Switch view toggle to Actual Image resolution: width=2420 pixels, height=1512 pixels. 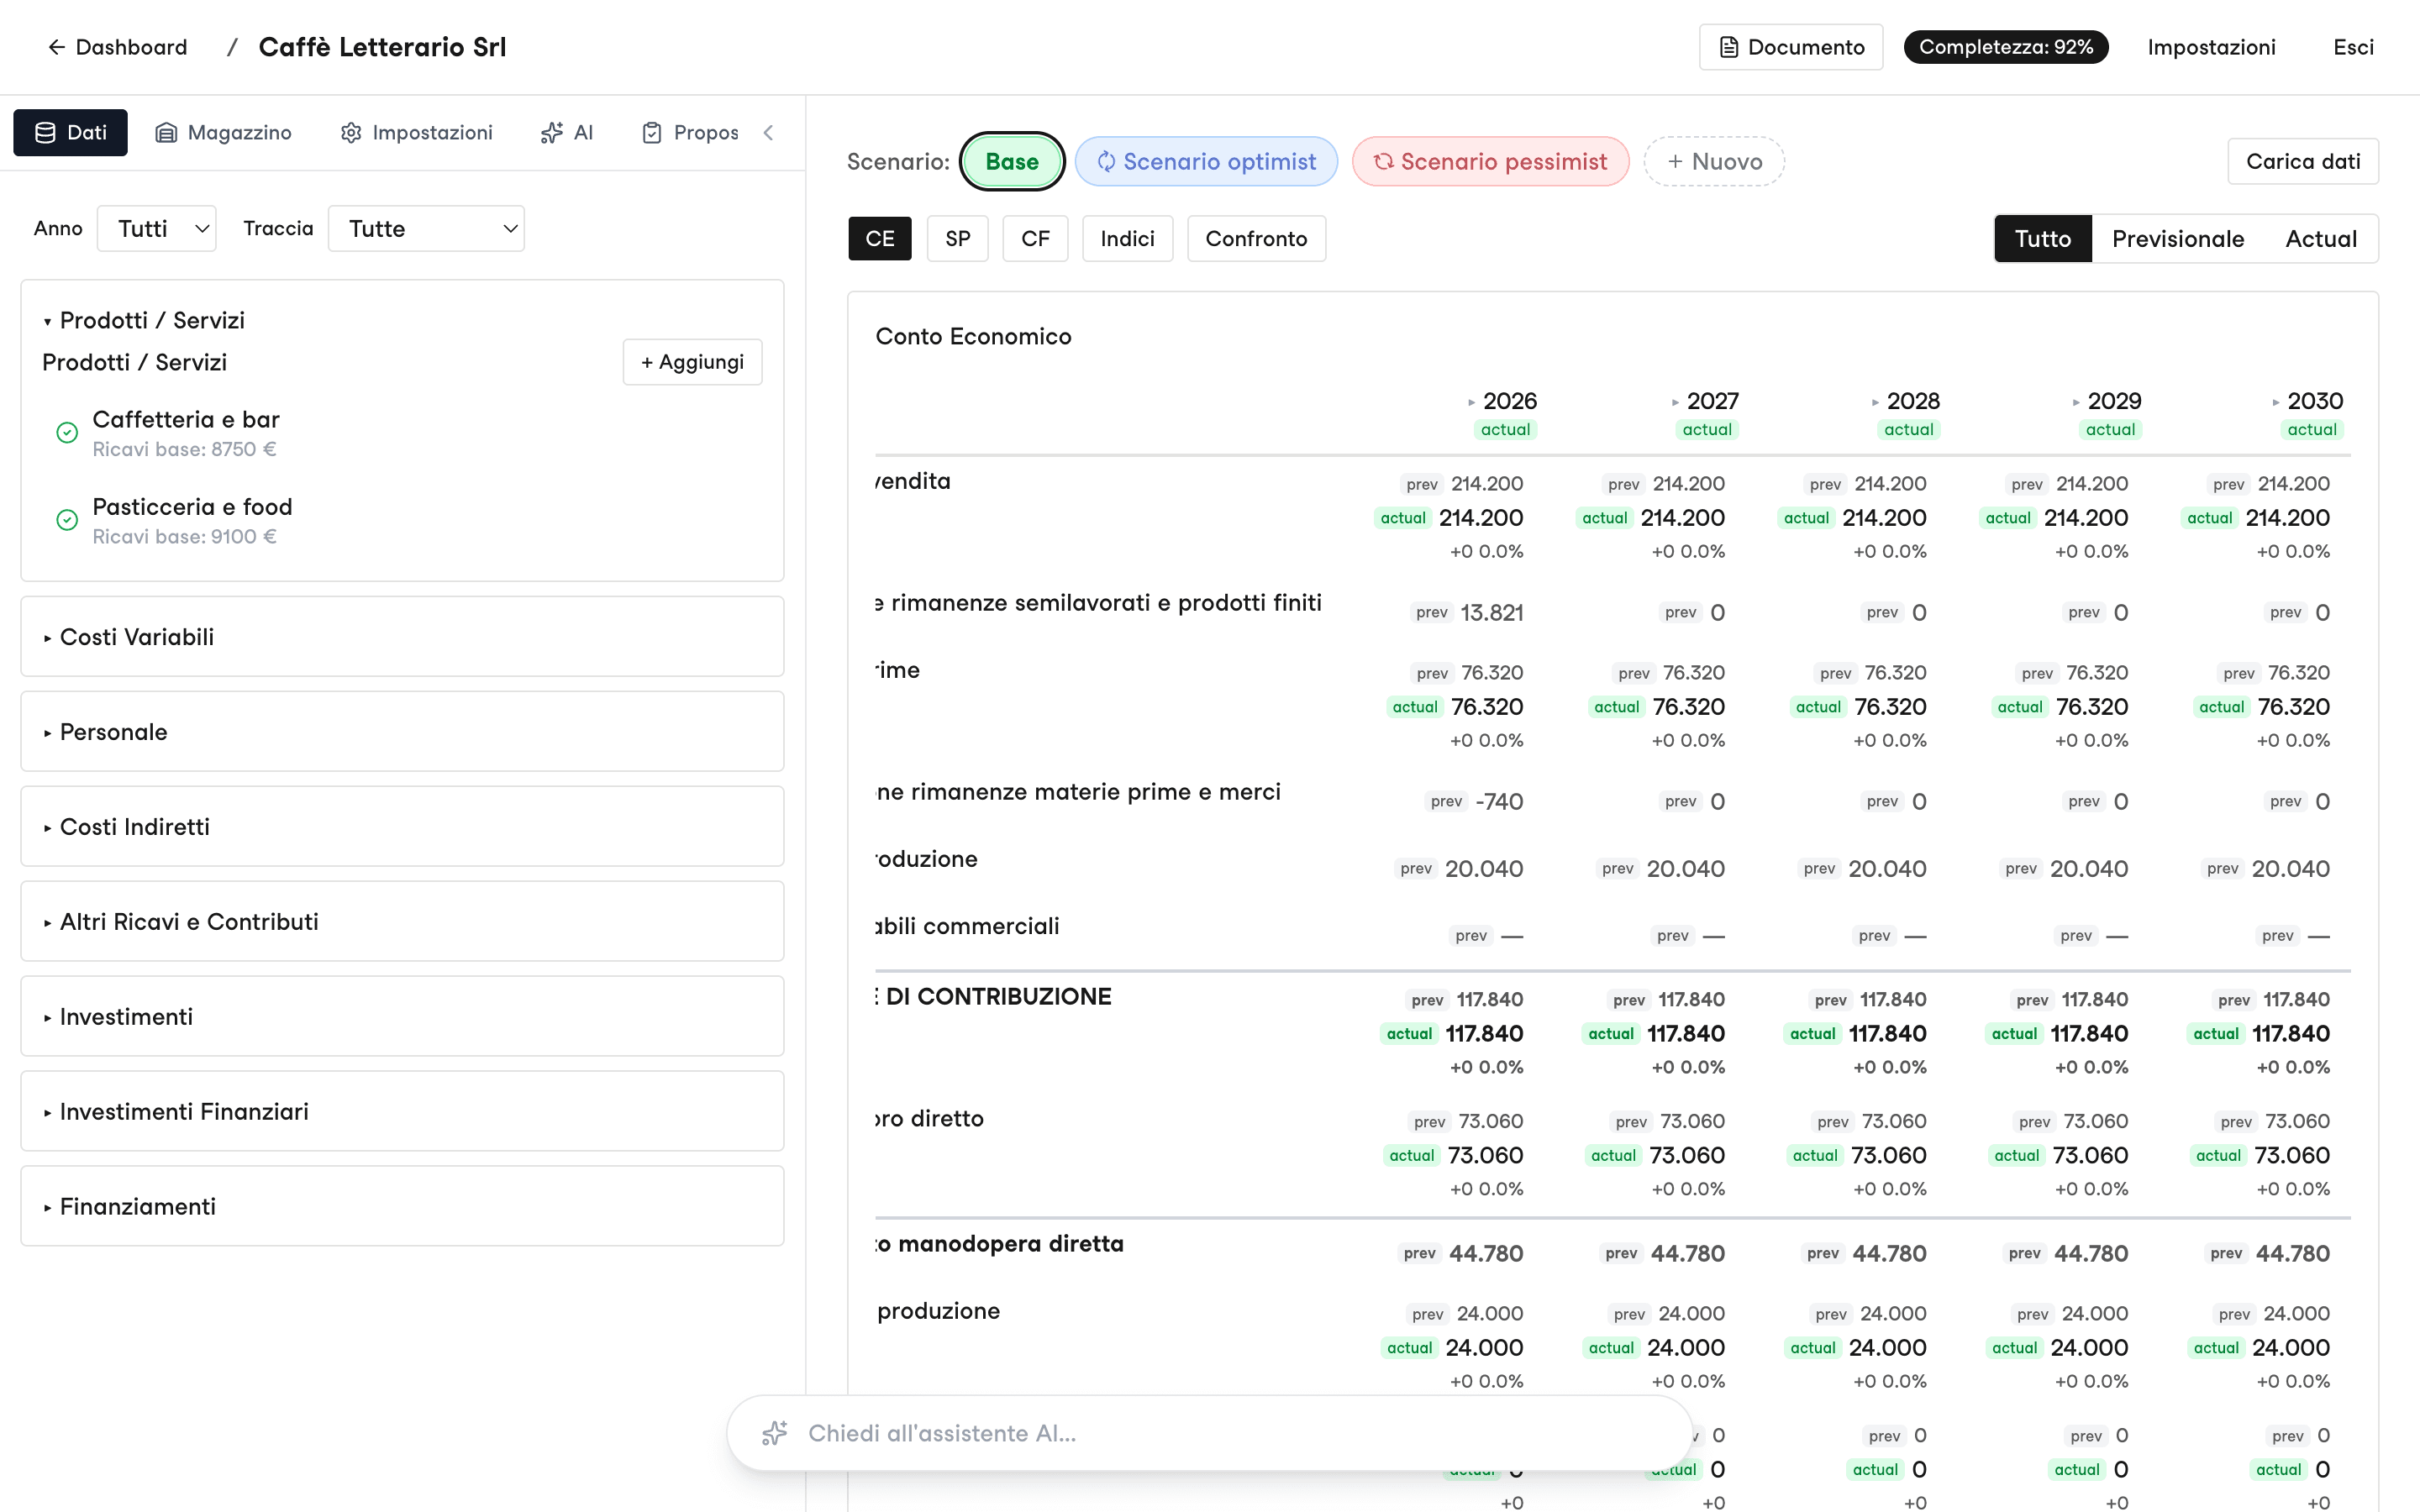point(2320,239)
